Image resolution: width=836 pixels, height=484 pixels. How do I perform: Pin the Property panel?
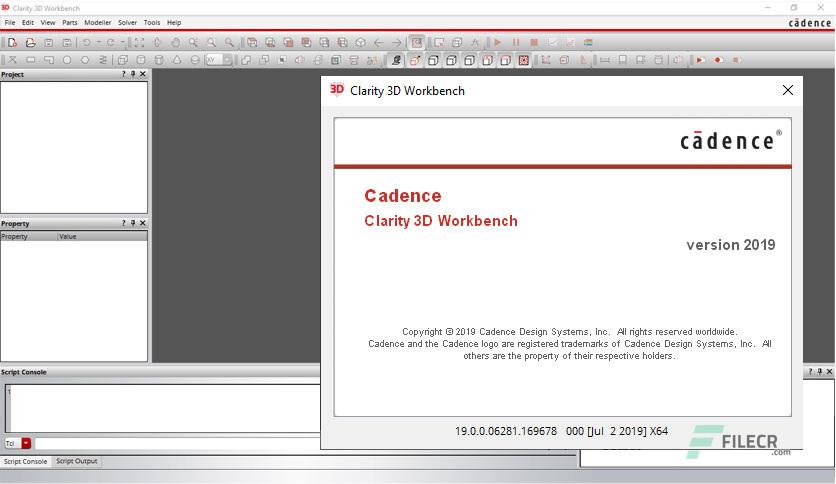point(133,223)
